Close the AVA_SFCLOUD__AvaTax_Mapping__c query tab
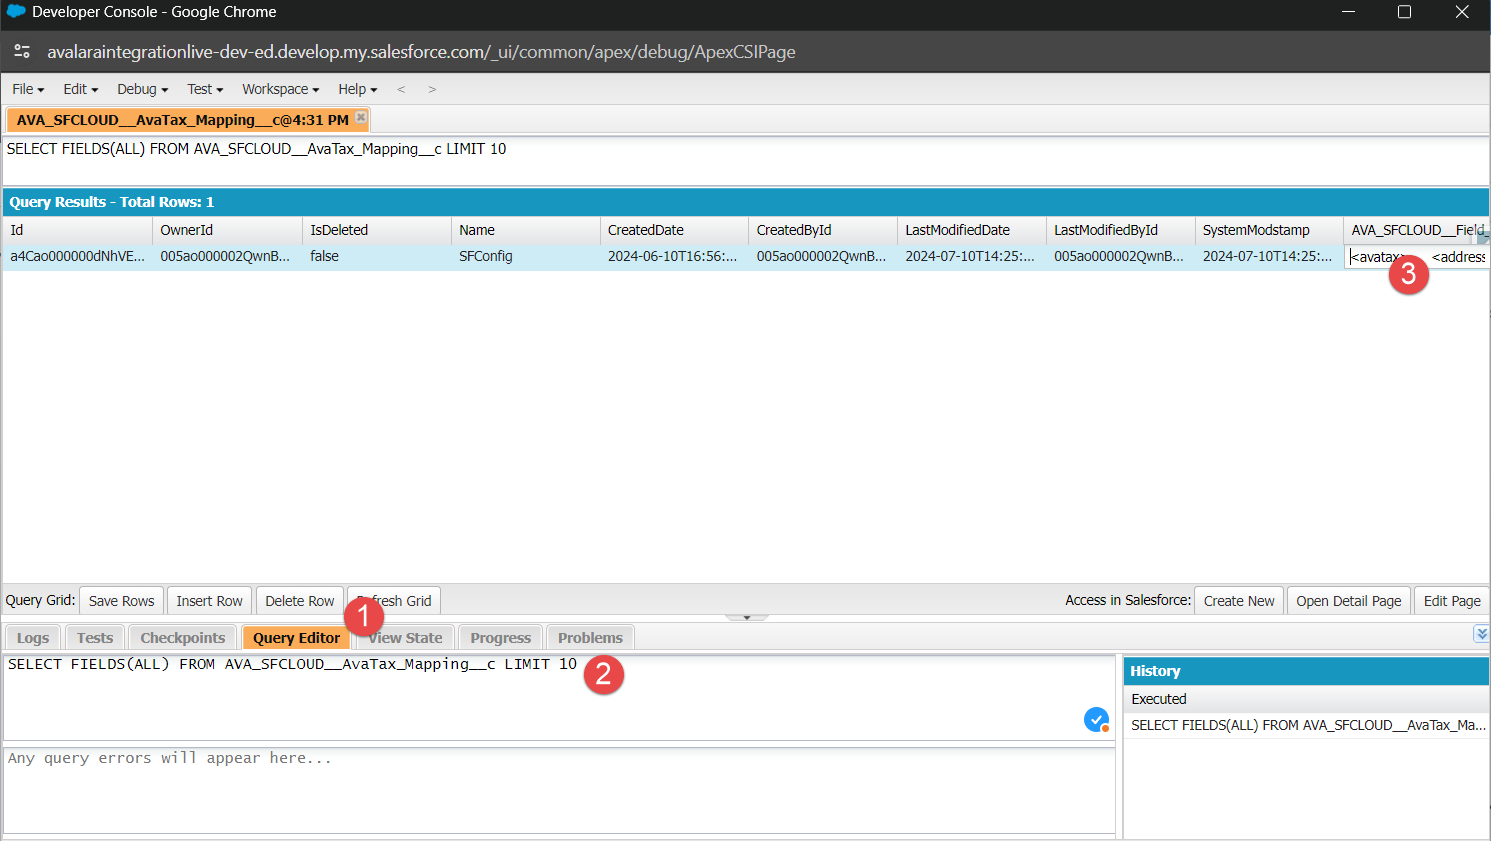 click(x=361, y=118)
